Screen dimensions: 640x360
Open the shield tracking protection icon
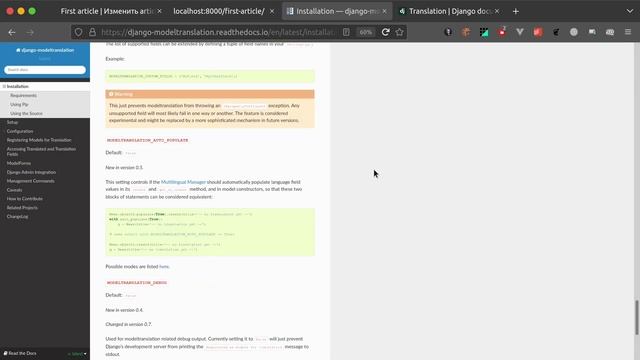(x=78, y=32)
